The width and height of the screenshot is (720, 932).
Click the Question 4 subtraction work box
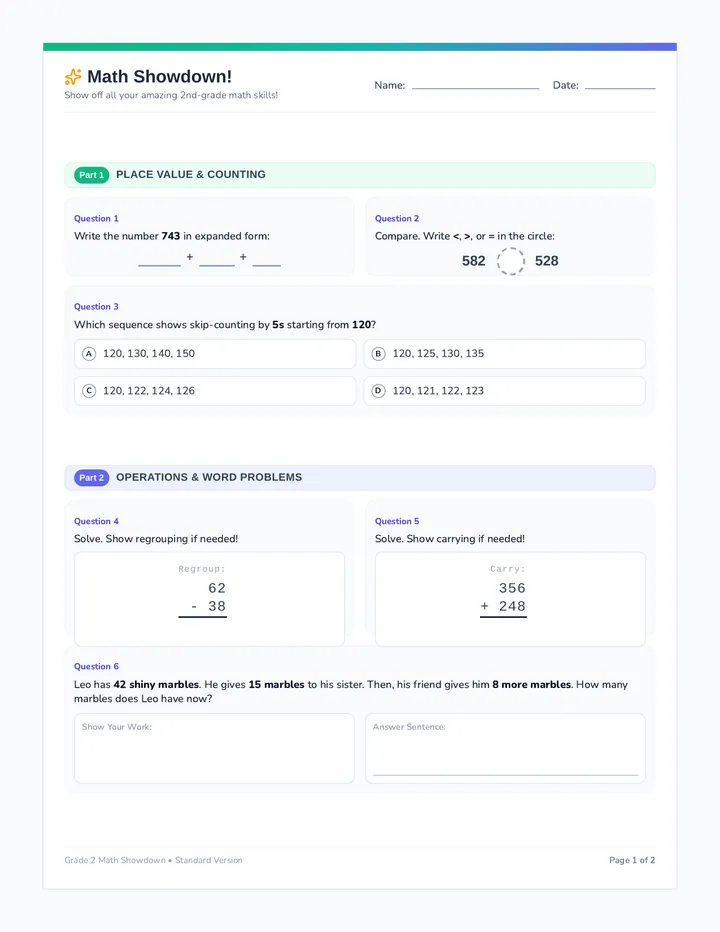pos(209,599)
